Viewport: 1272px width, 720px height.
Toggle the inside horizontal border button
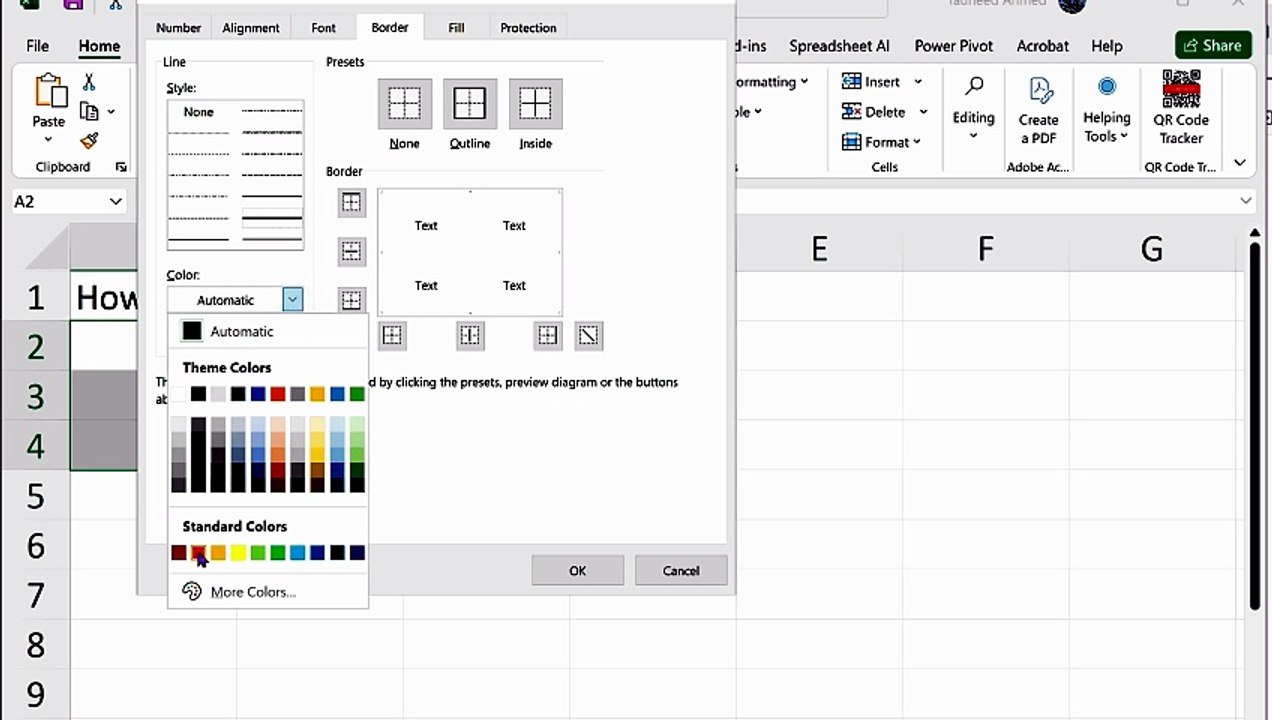tap(351, 251)
